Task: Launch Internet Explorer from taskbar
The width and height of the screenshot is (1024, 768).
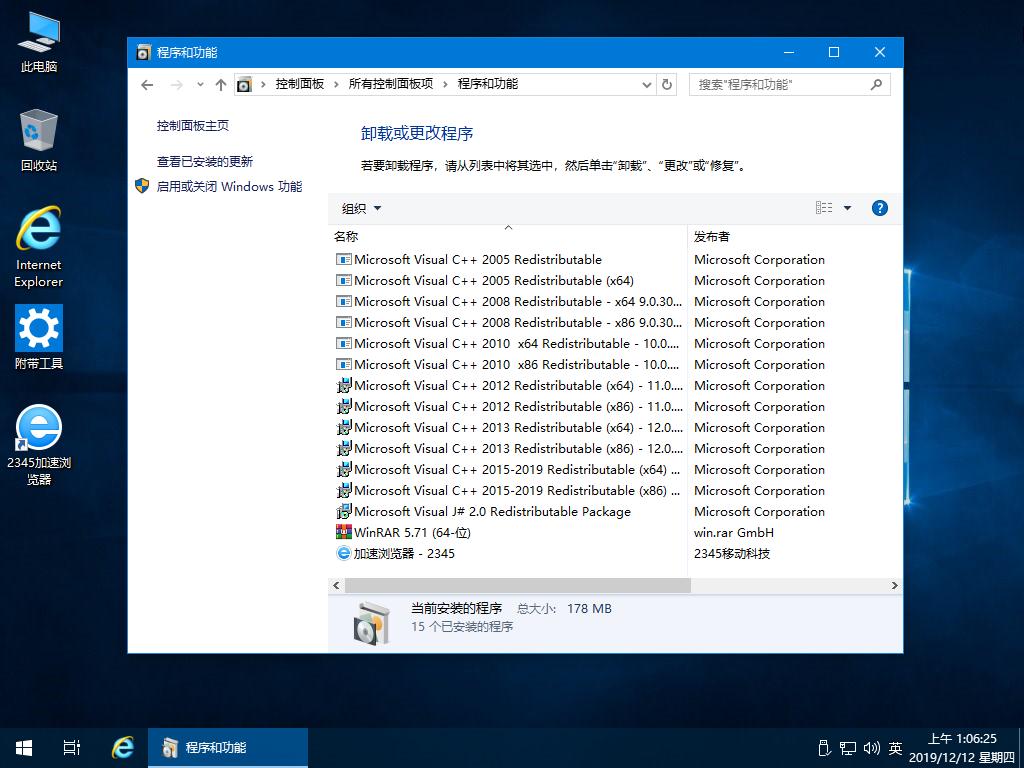Action: point(123,748)
